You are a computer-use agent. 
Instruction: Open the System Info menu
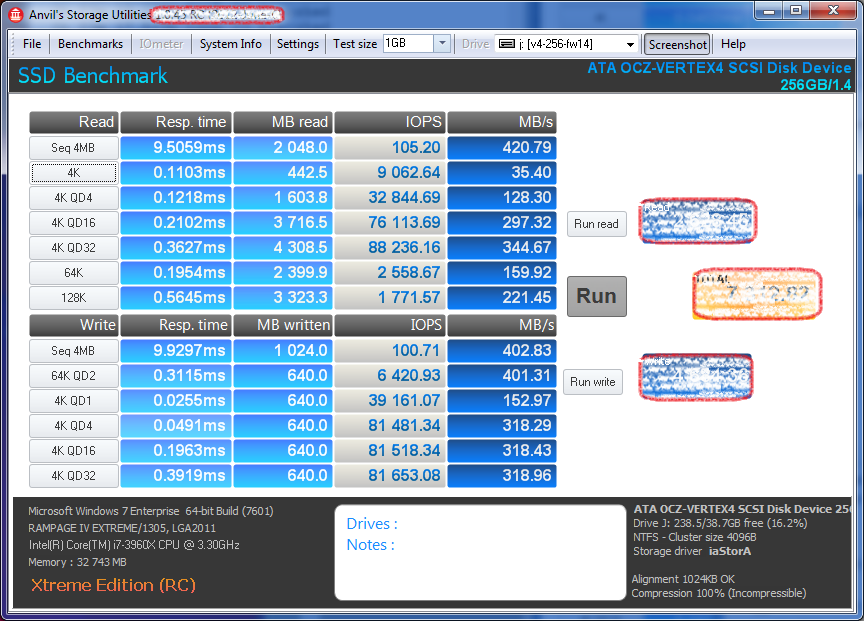[x=230, y=44]
